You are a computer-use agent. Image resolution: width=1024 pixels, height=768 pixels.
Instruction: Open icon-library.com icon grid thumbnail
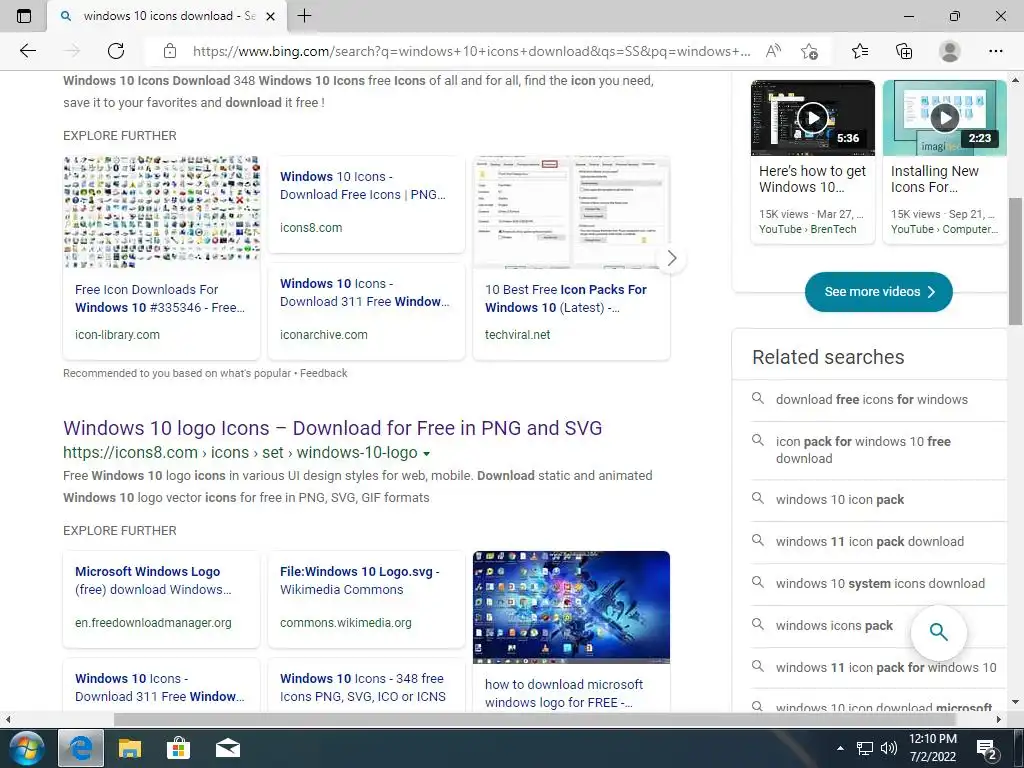(x=161, y=212)
